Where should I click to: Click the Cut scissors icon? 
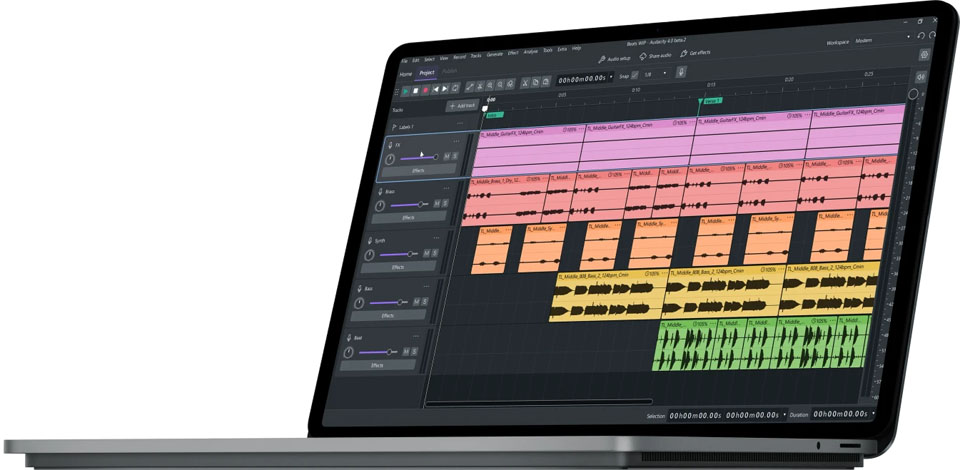point(524,83)
